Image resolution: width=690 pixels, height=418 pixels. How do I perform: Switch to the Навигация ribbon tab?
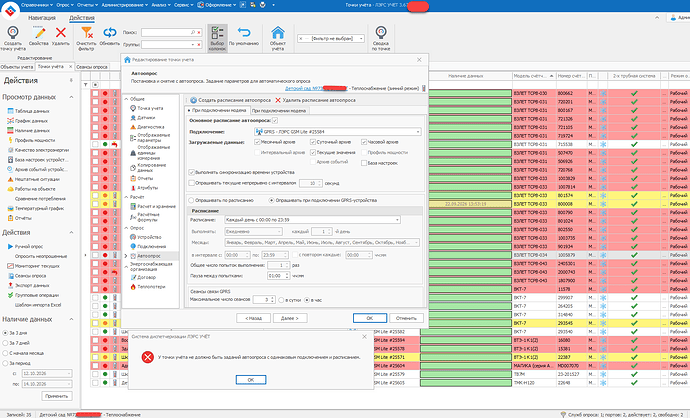pyautogui.click(x=42, y=18)
